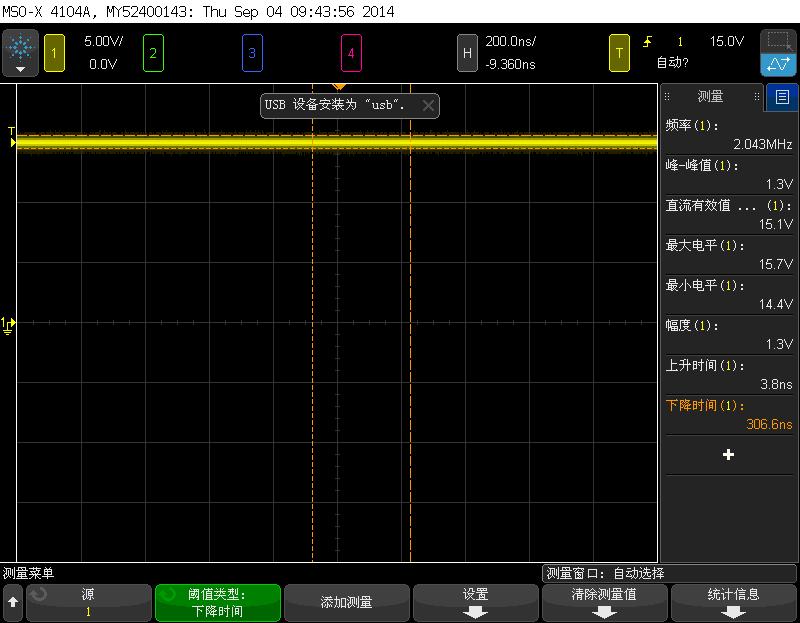Select the 直流有效值 measurement entry

tap(729, 214)
